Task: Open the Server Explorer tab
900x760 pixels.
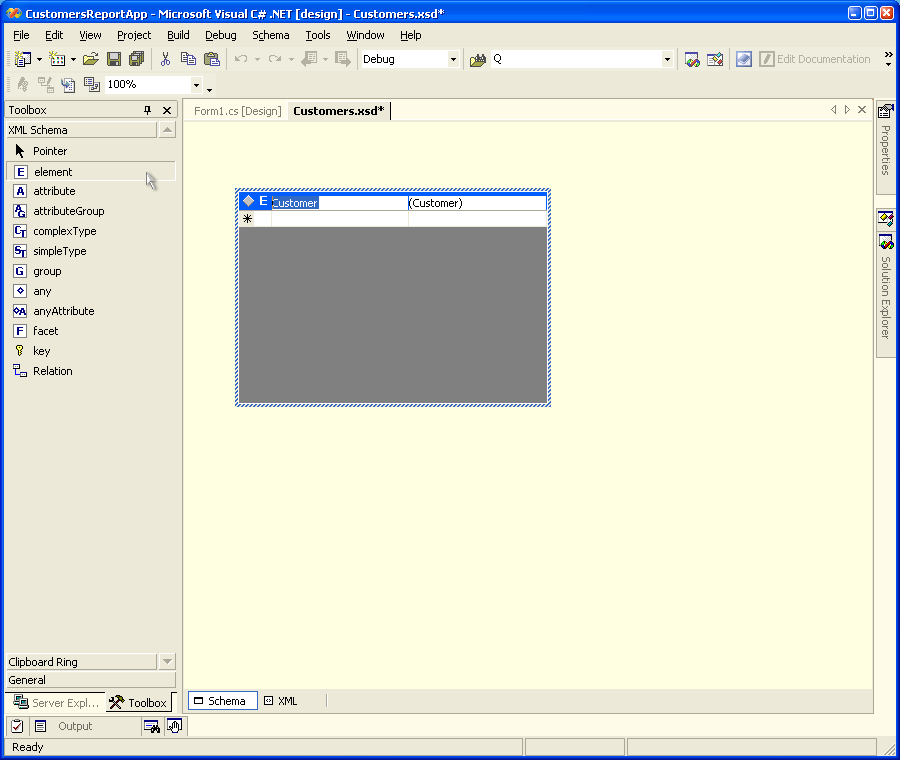Action: click(x=55, y=703)
